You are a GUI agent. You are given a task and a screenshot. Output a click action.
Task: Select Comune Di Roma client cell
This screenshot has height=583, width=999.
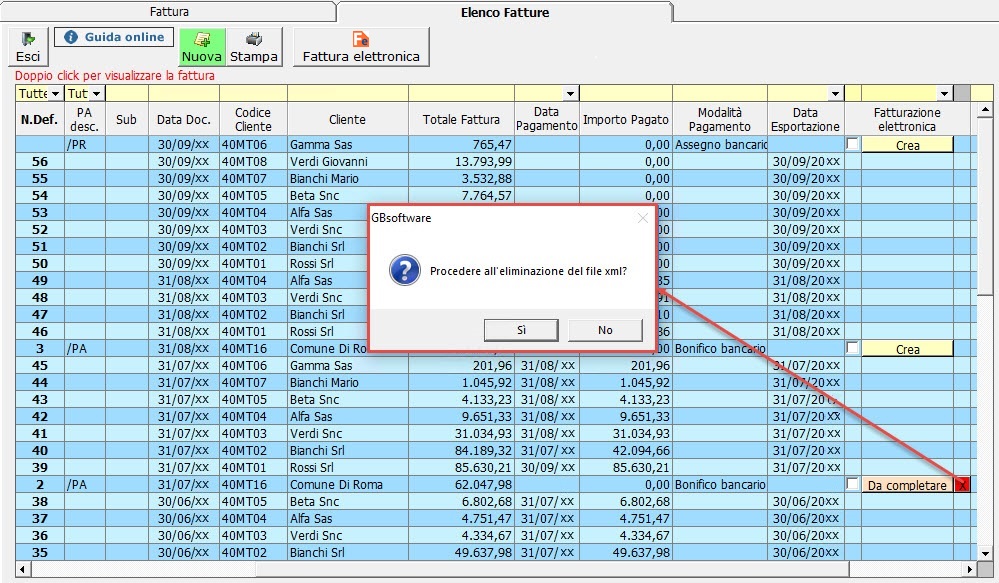pyautogui.click(x=347, y=485)
